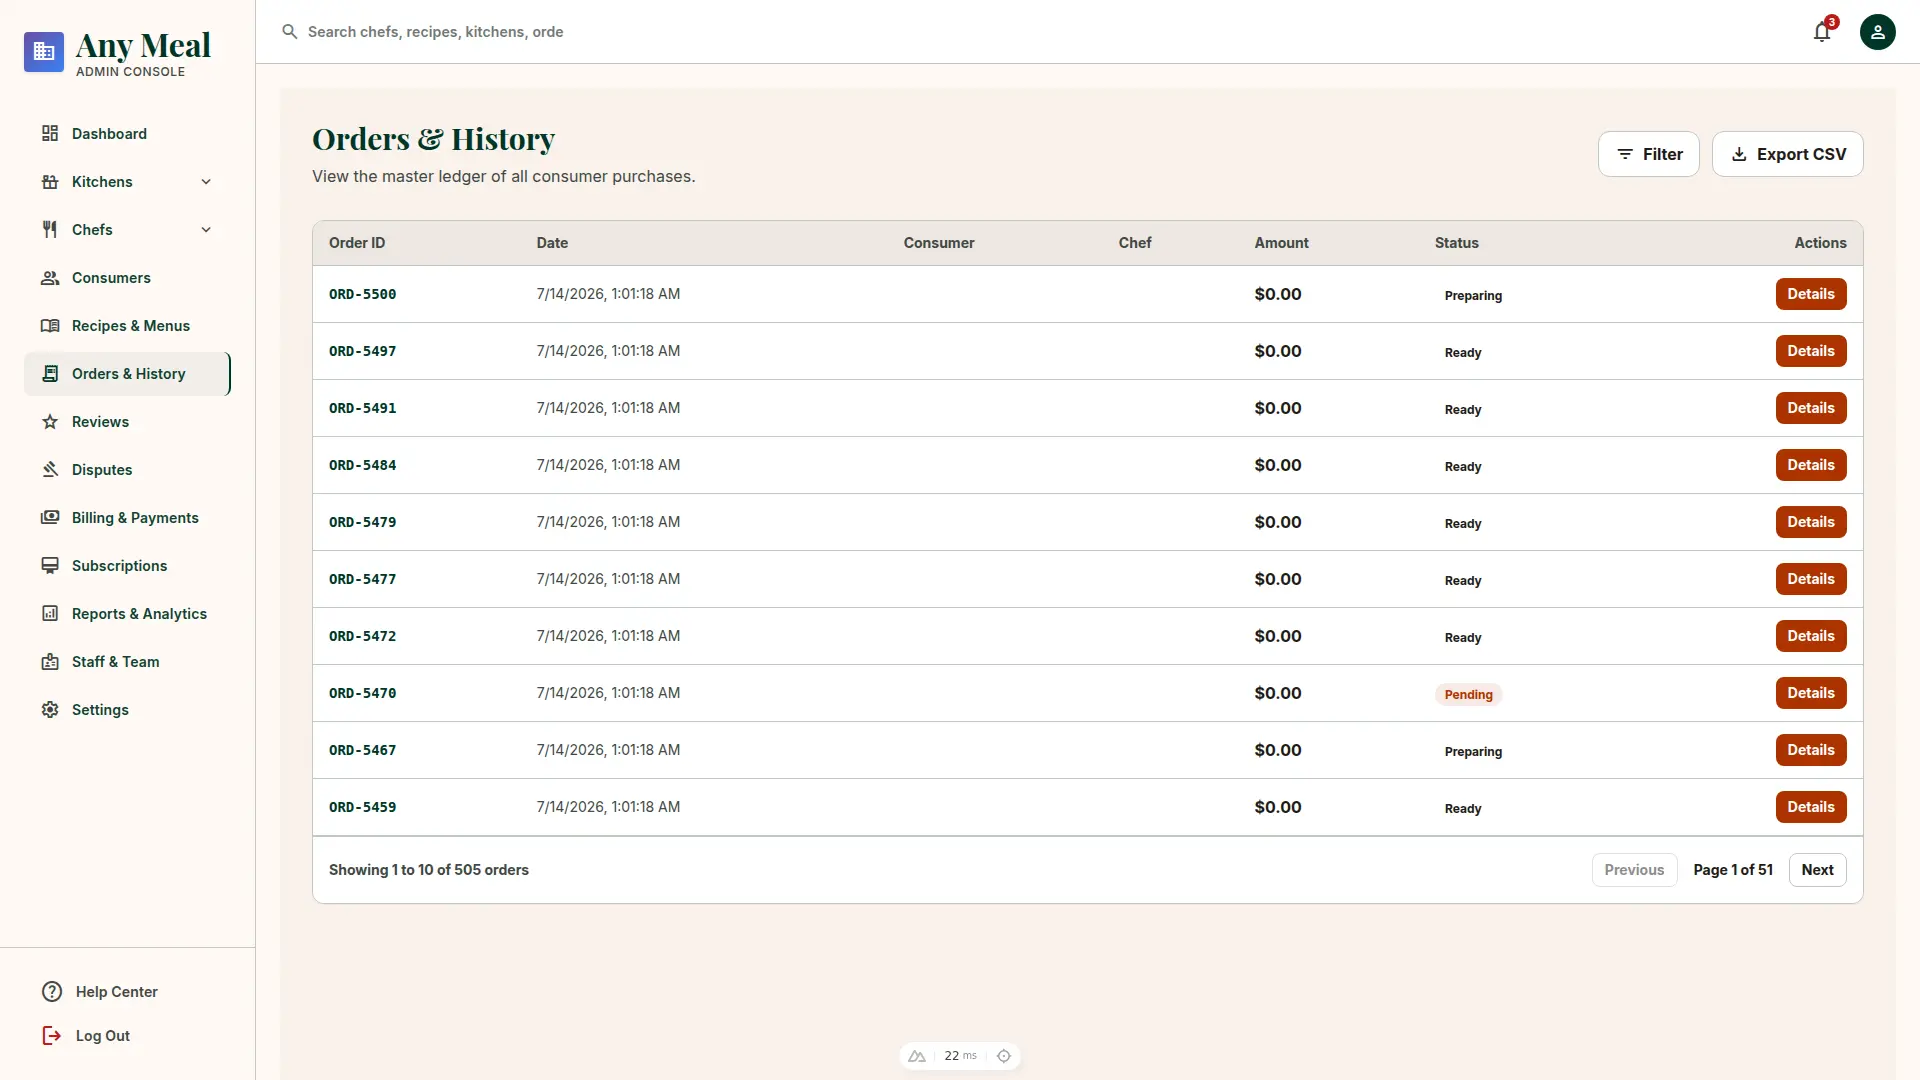Click the Recipes & Menus book icon
This screenshot has width=1920, height=1080.
(x=50, y=326)
